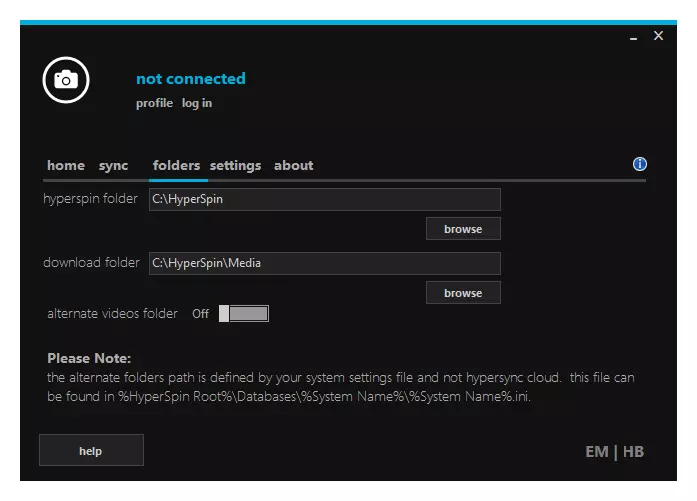Click the blue info icon
The height and width of the screenshot is (501, 697).
pyautogui.click(x=640, y=165)
